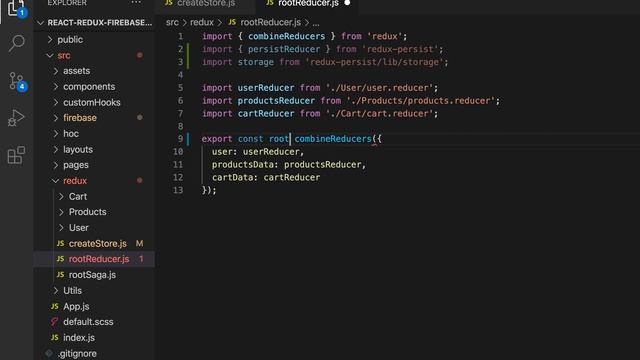Viewport: 640px width, 360px height.
Task: Click the JS icon beside index.js
Action: pos(55,338)
